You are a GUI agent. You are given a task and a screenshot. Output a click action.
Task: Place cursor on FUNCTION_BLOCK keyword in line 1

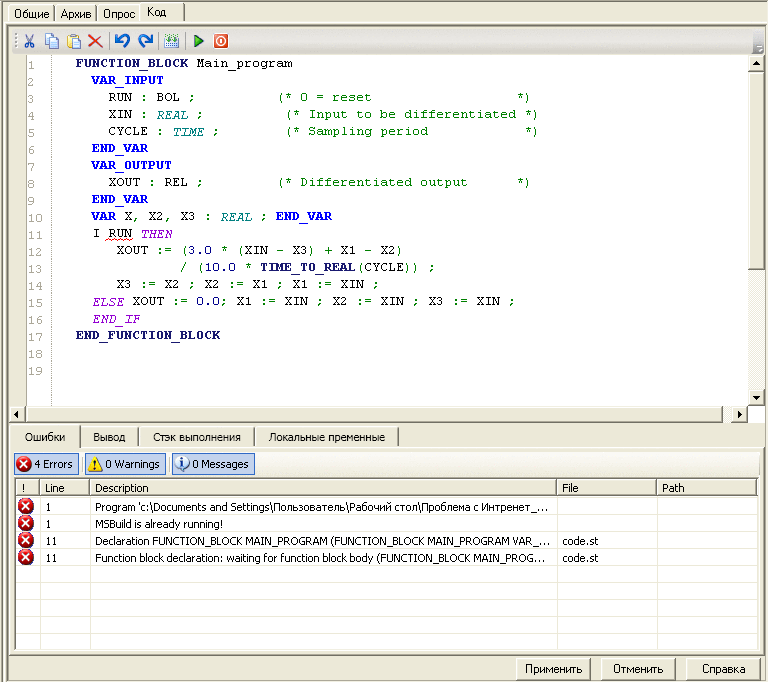131,63
